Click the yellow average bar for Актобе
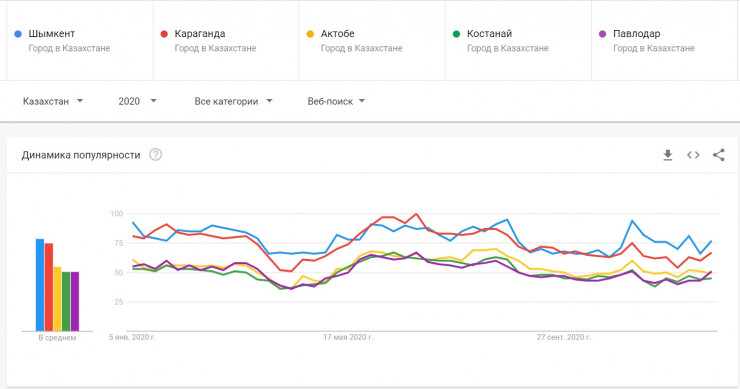The height and width of the screenshot is (389, 740). point(58,299)
